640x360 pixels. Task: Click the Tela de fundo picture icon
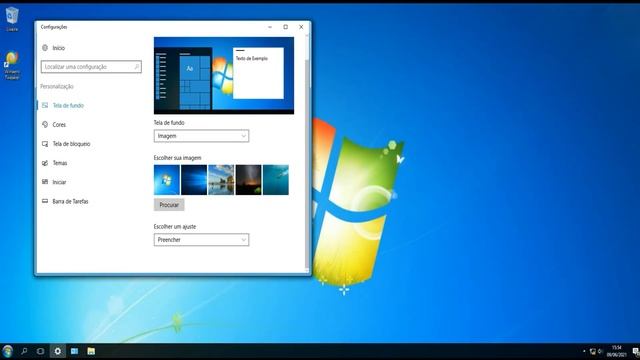[x=45, y=105]
